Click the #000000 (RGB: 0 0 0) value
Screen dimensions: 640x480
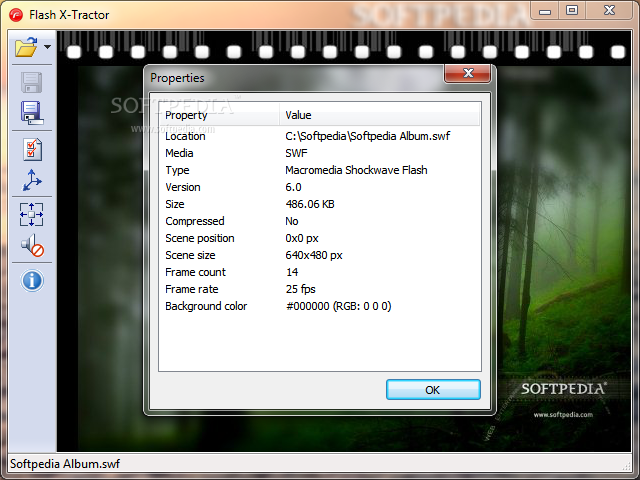[x=338, y=307]
